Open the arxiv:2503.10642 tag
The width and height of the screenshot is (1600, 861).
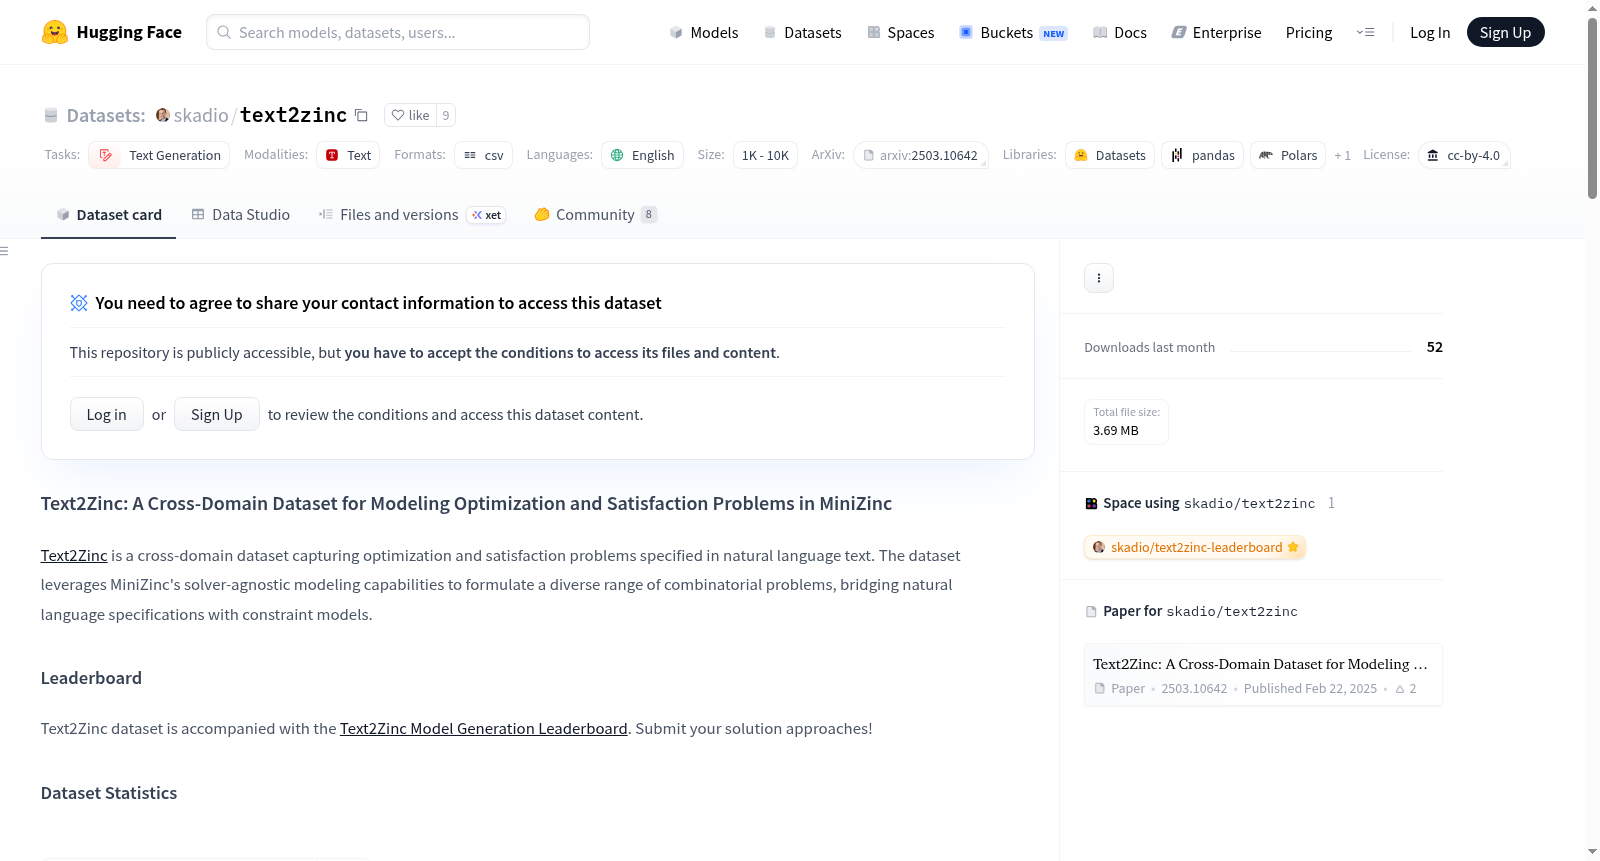pyautogui.click(x=921, y=155)
